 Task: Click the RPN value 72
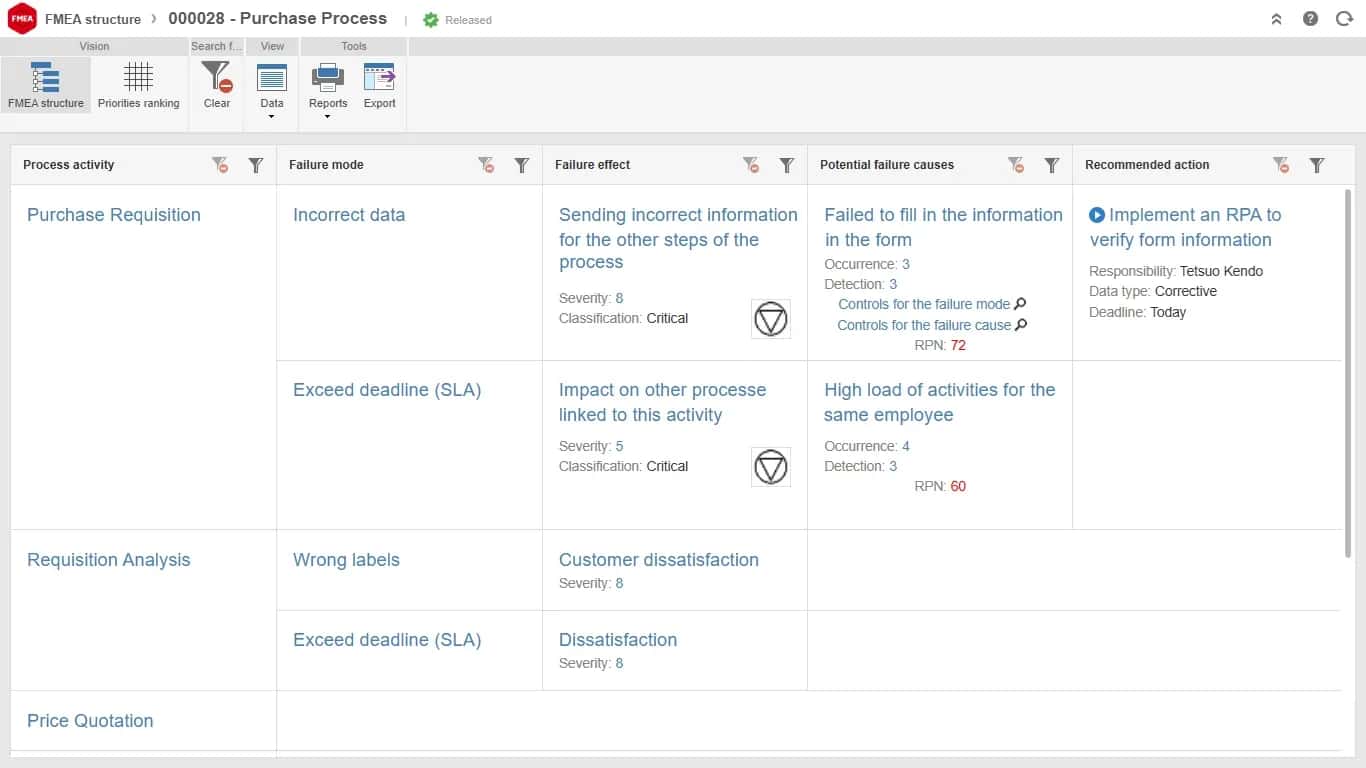[x=958, y=345]
